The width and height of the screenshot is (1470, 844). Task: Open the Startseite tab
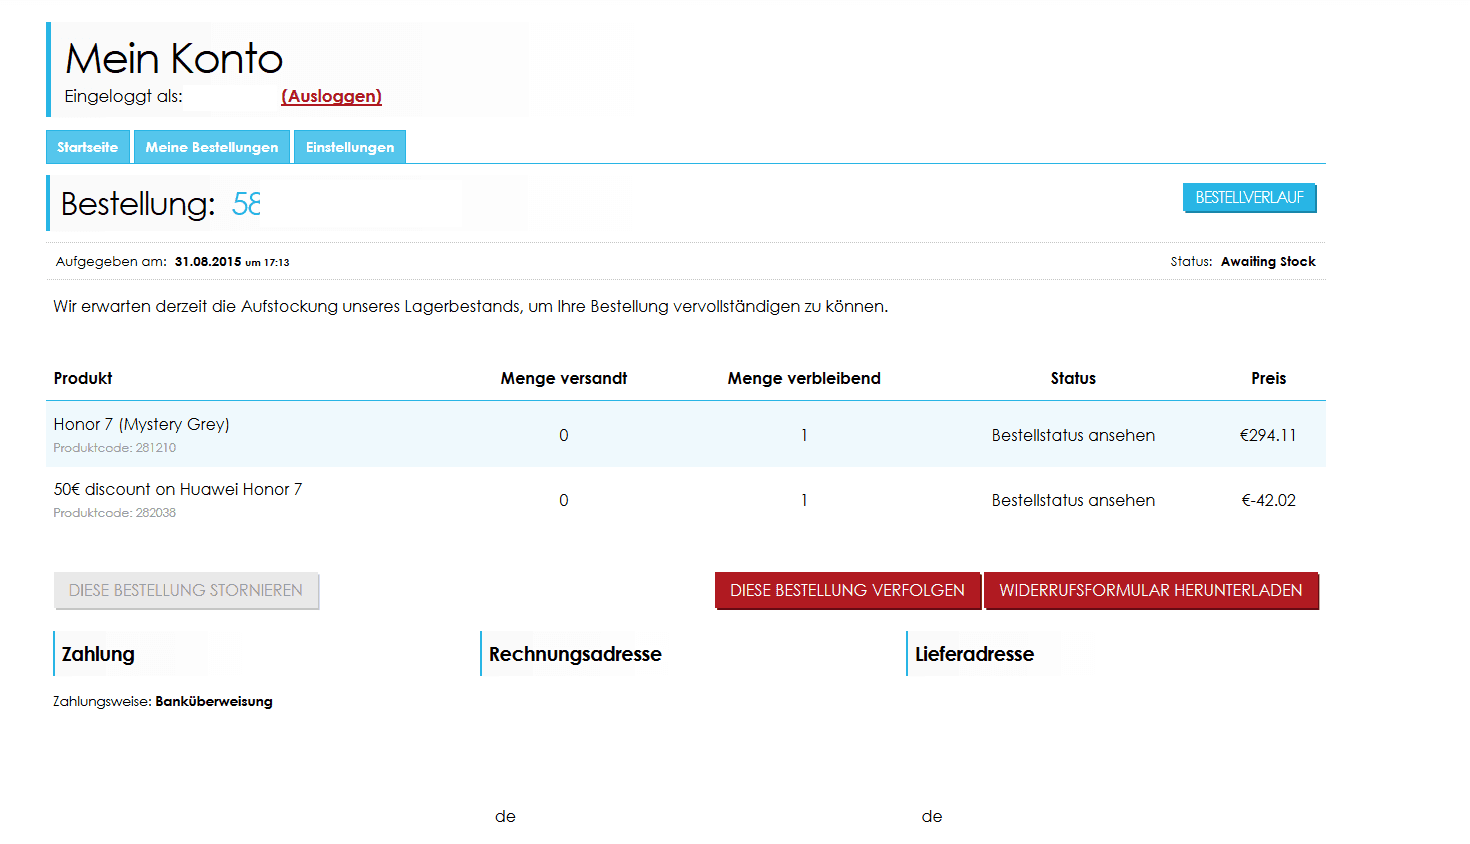point(88,147)
